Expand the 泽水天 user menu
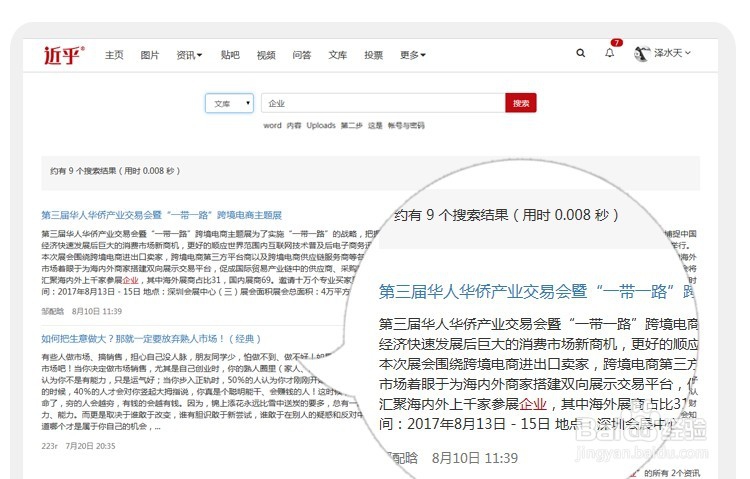Viewport: 750px width, 479px height. tap(672, 53)
